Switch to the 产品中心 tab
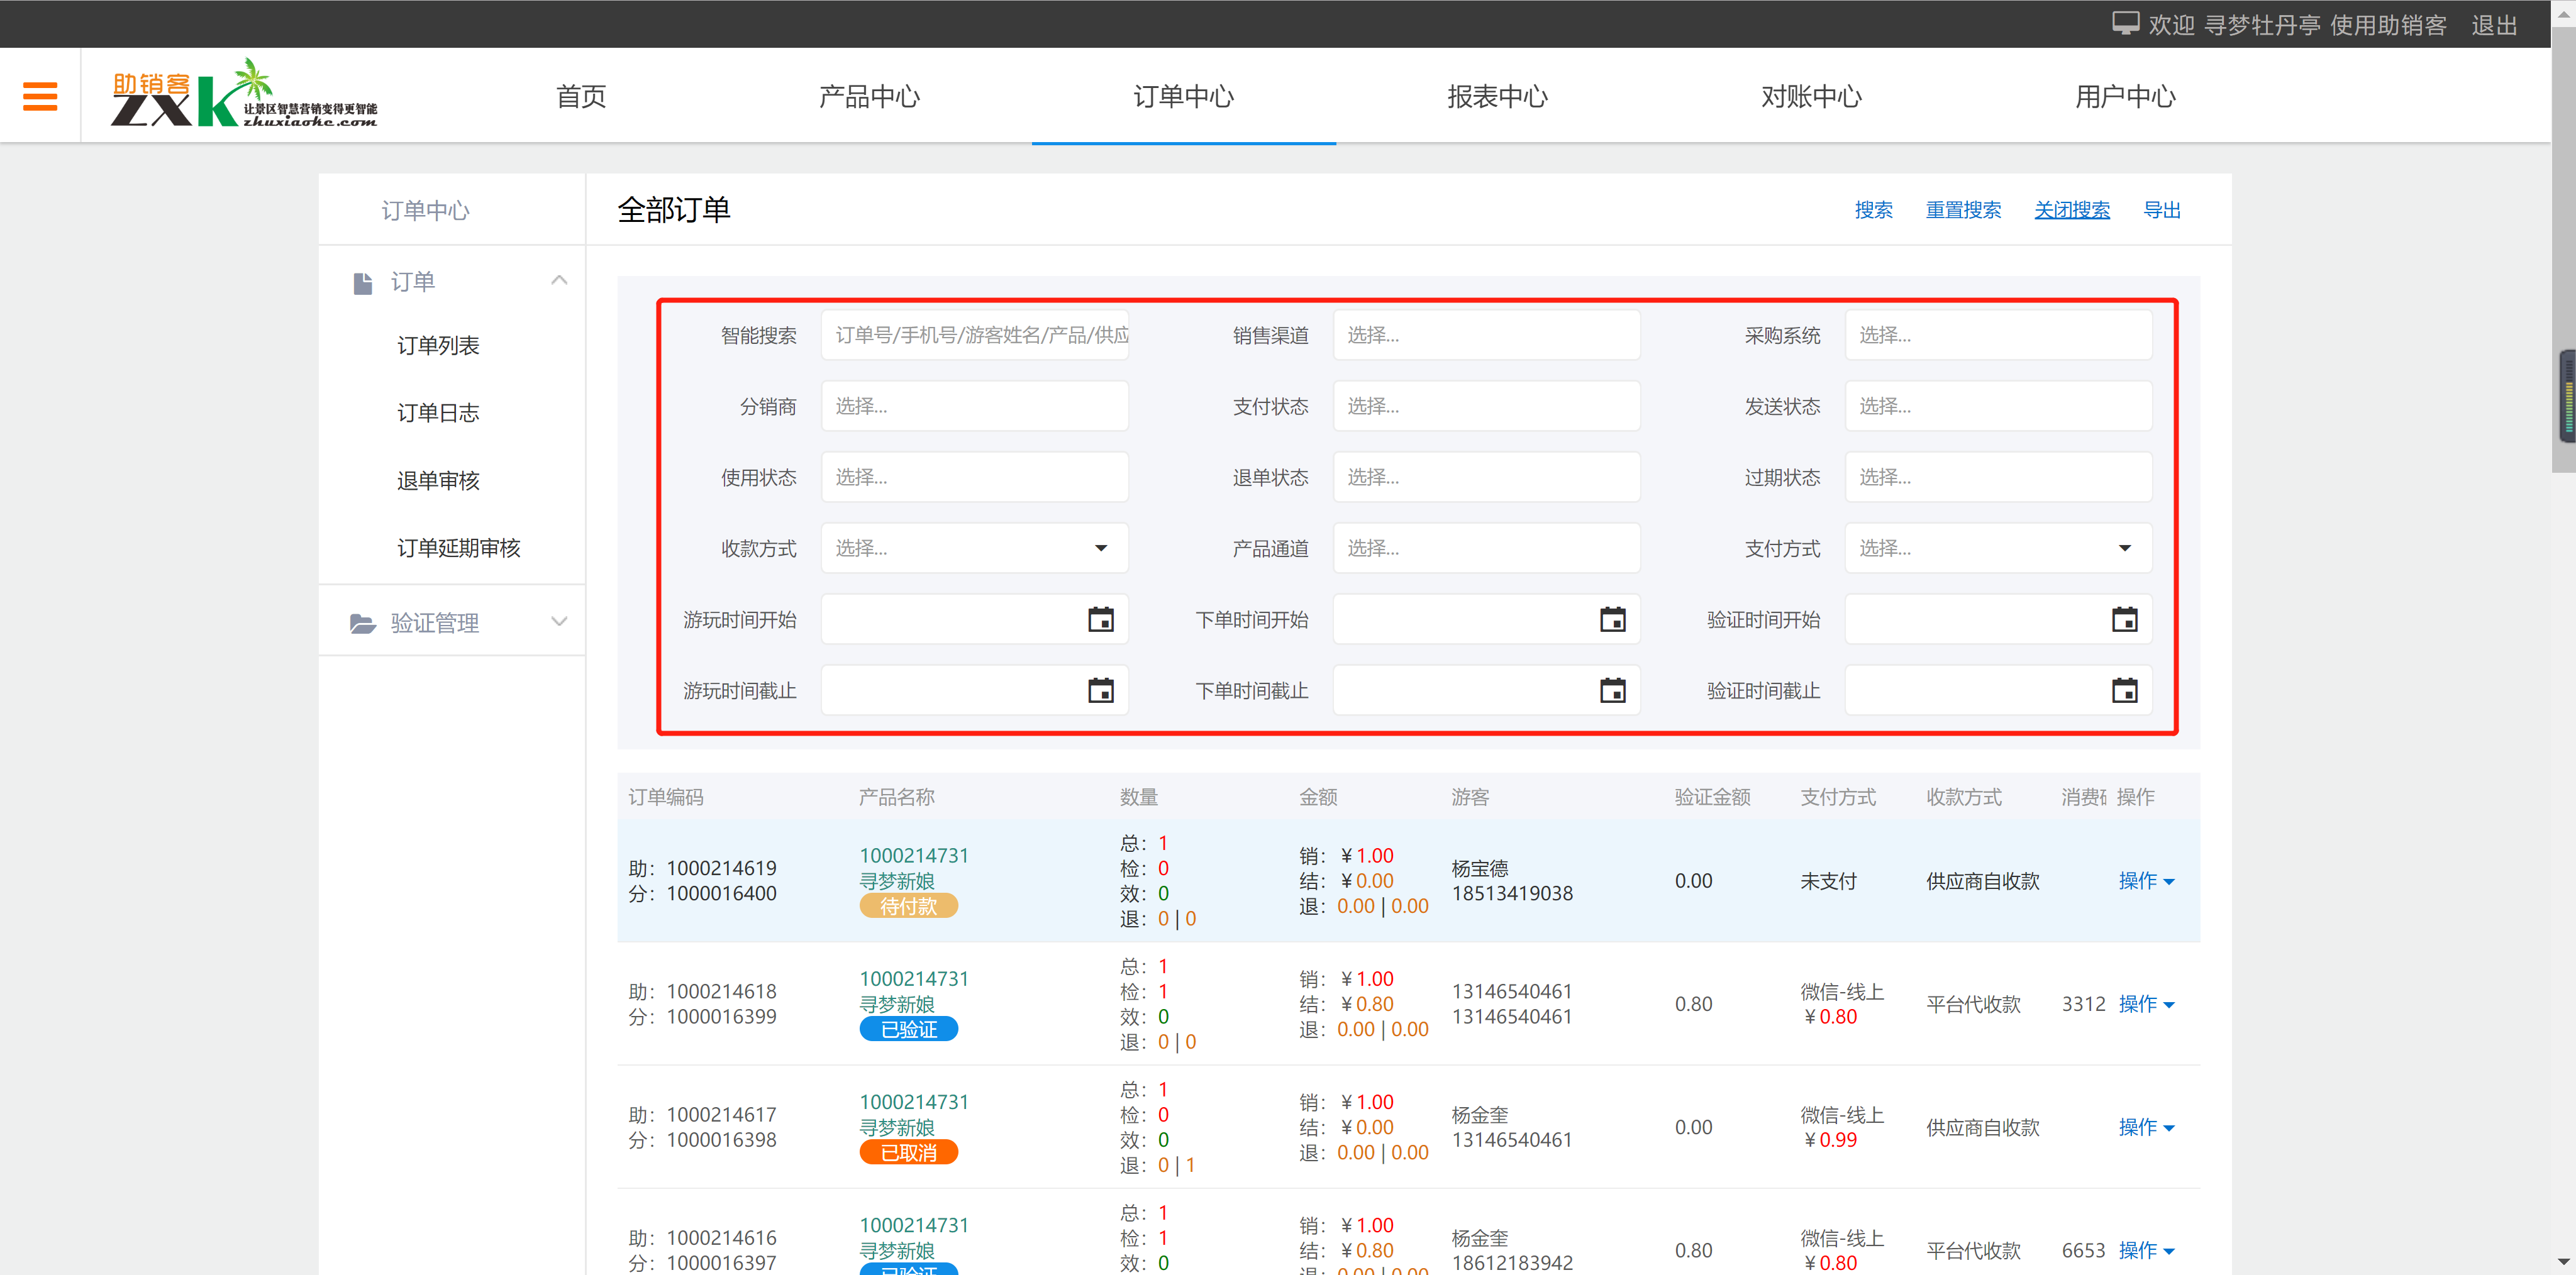Viewport: 2576px width, 1275px height. pyautogui.click(x=869, y=96)
